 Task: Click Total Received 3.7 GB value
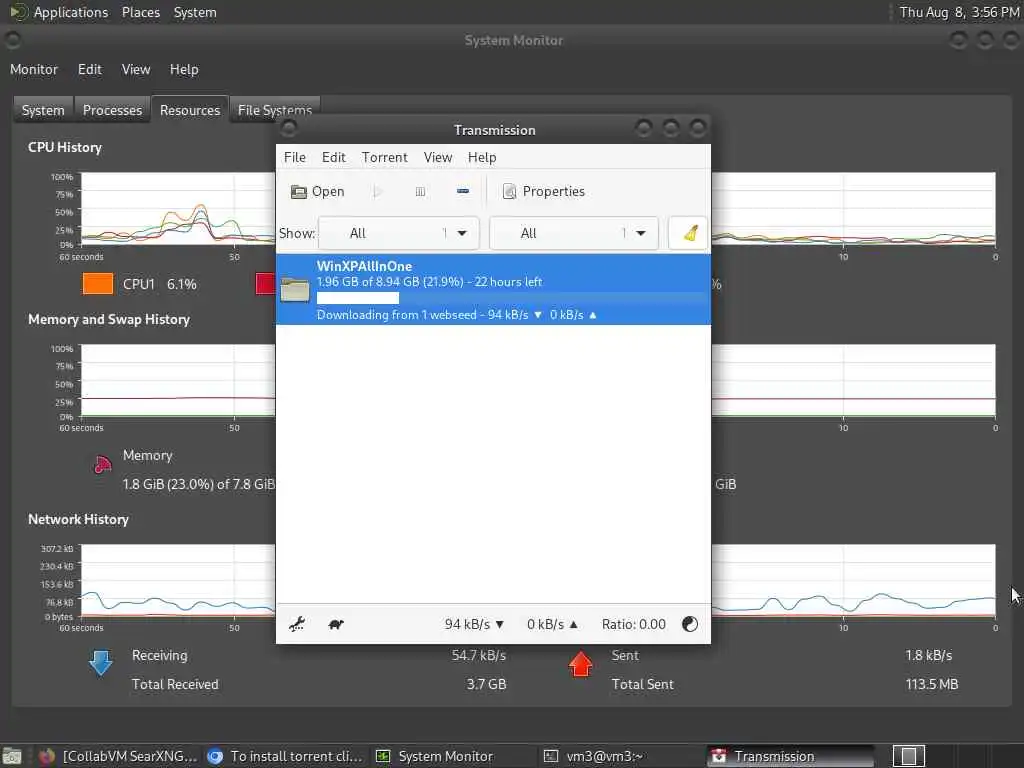pos(487,684)
